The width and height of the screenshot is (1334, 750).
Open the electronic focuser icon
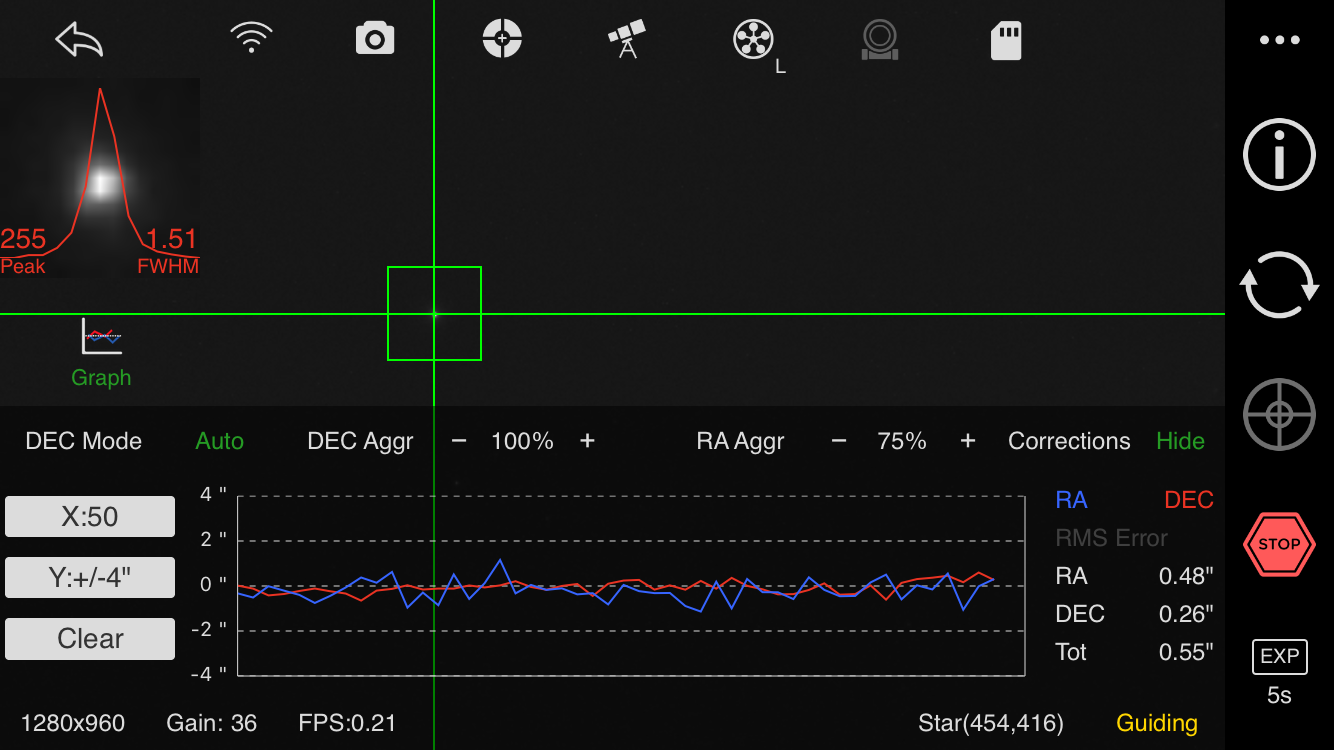pyautogui.click(x=880, y=40)
